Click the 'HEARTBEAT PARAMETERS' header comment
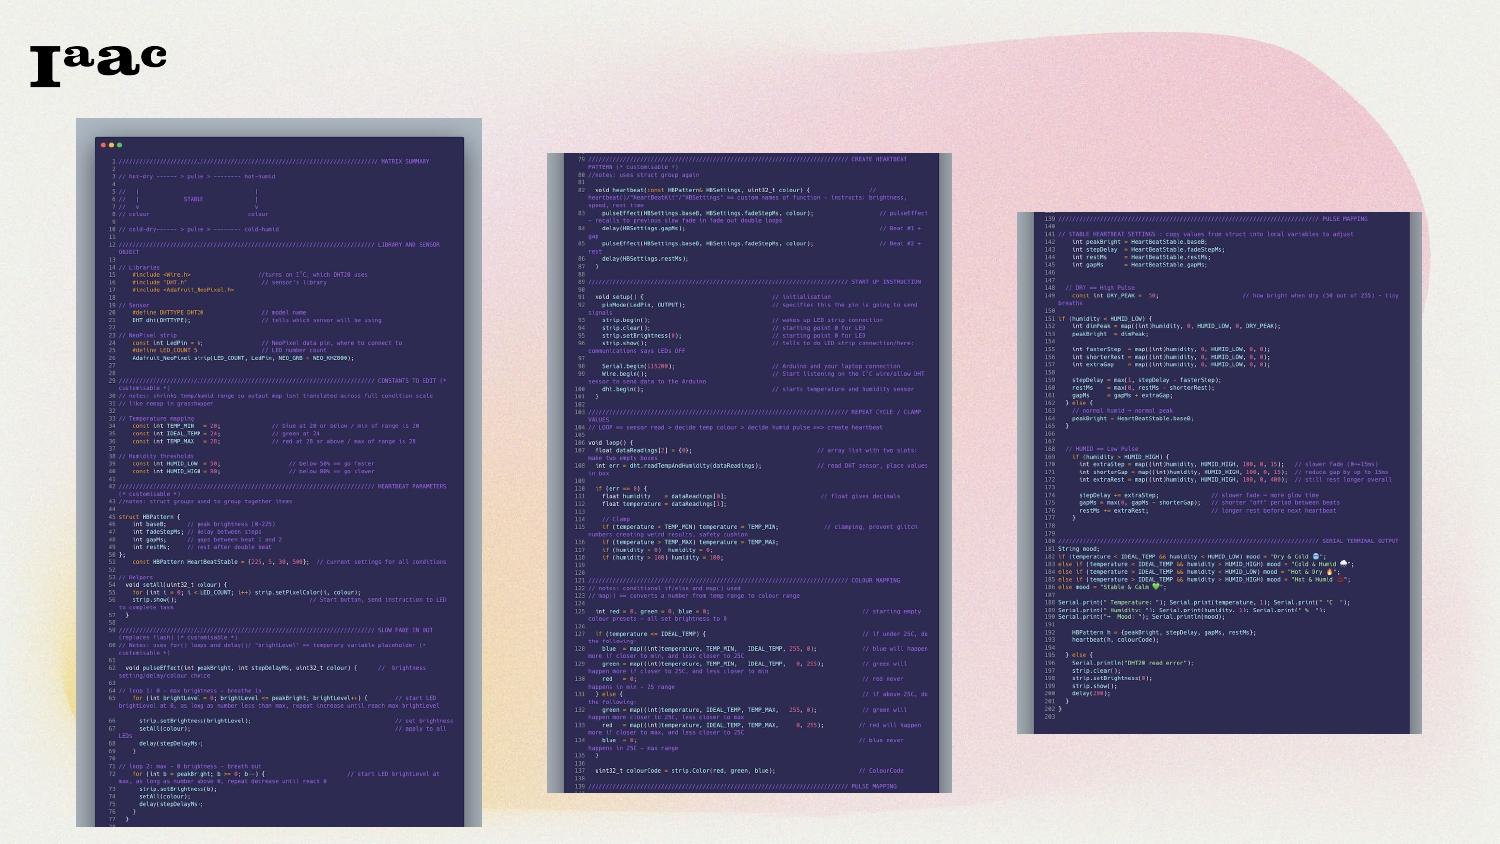1500x844 pixels. 412,487
